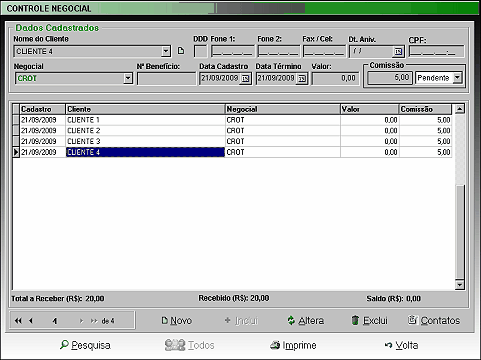Click the CPF input field

pyautogui.click(x=436, y=52)
